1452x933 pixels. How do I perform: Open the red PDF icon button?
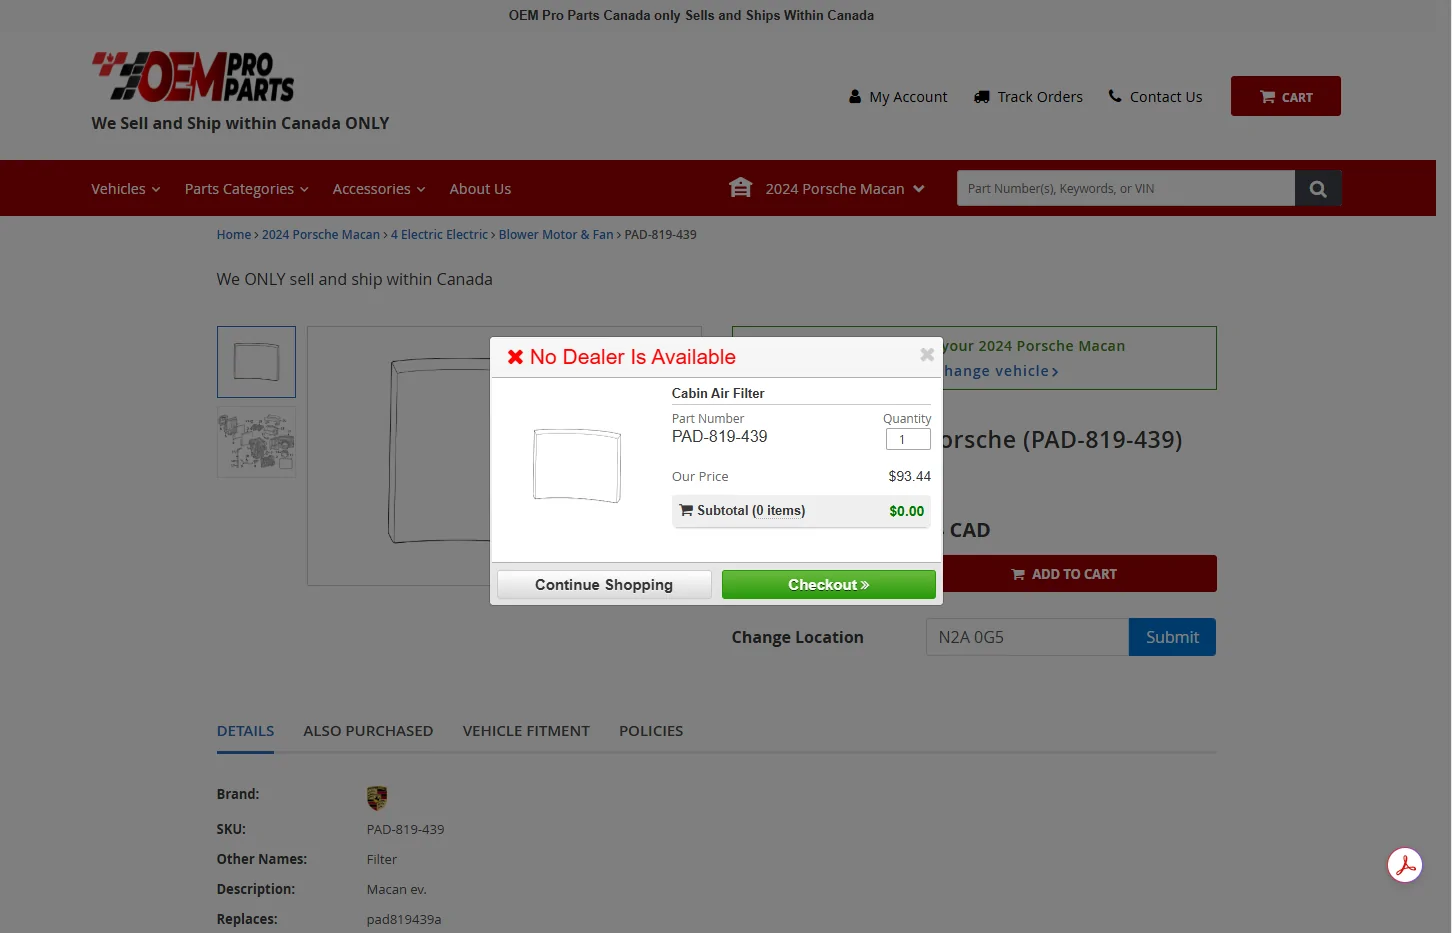point(1404,865)
